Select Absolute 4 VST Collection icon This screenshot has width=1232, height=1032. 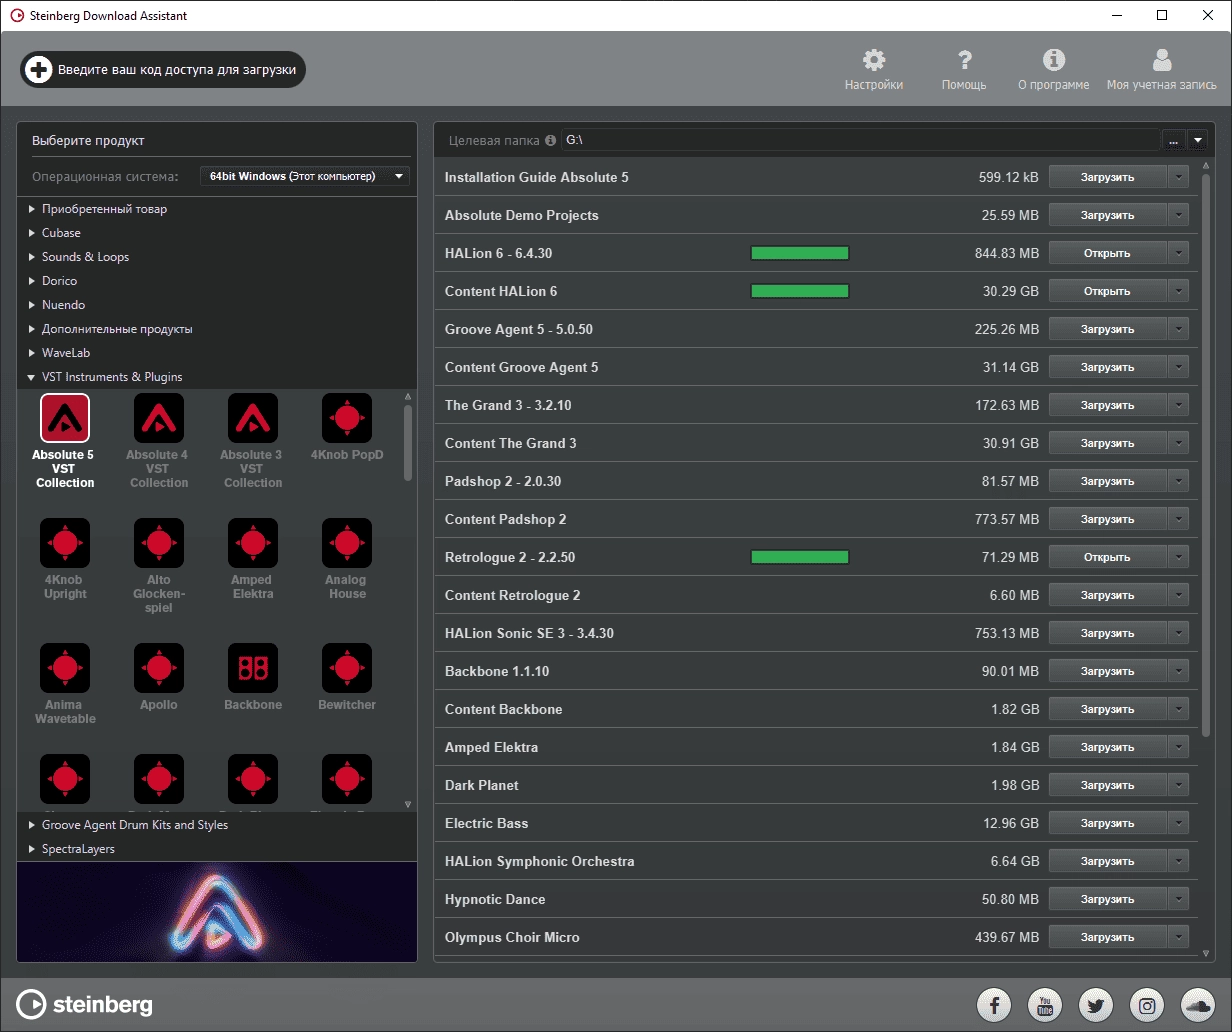point(159,418)
